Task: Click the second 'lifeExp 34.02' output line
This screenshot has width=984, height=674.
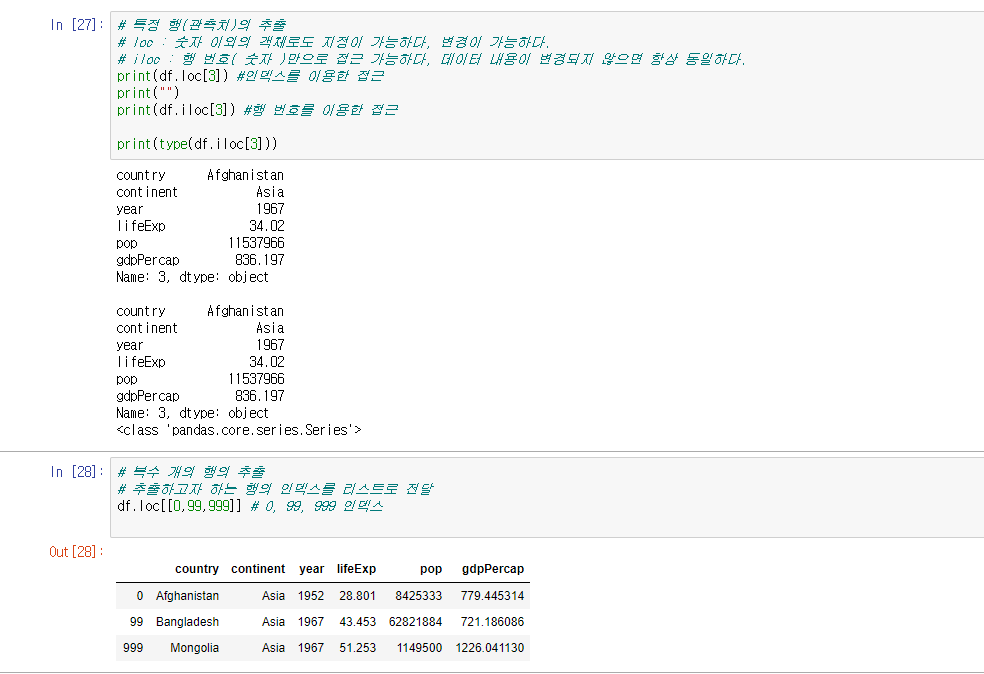Action: click(x=200, y=362)
